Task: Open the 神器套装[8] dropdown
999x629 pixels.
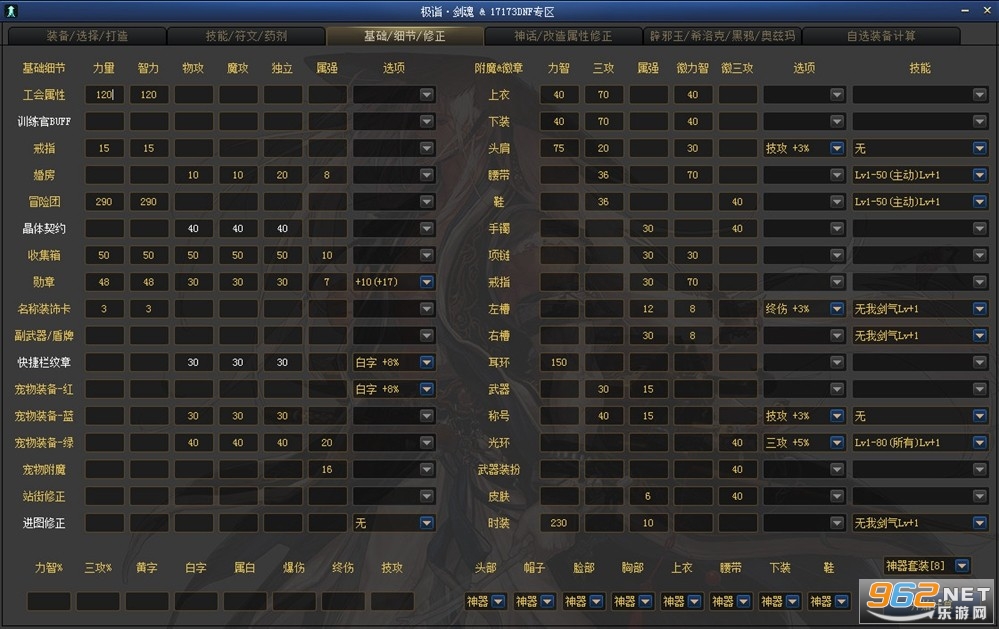Action: (x=962, y=566)
